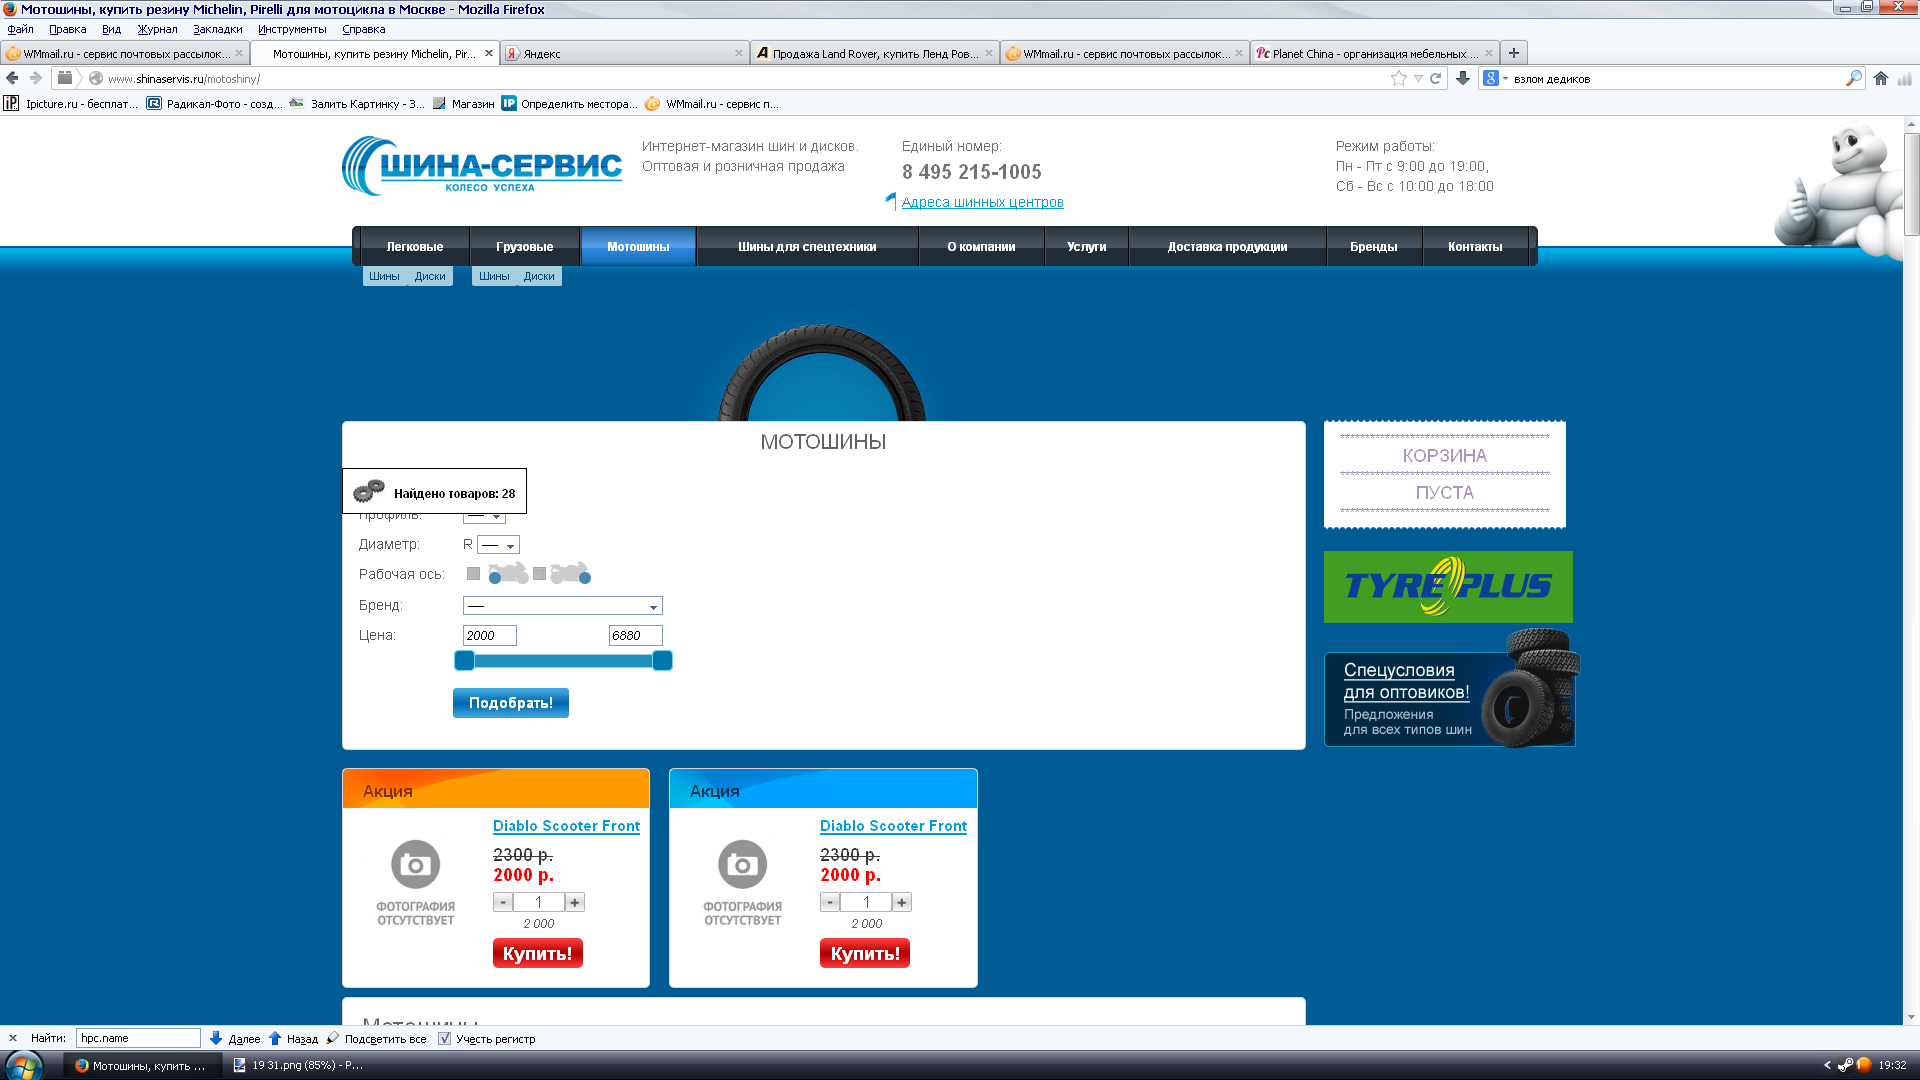Click the Reload page icon
The image size is (1920, 1080).
pyautogui.click(x=1436, y=78)
